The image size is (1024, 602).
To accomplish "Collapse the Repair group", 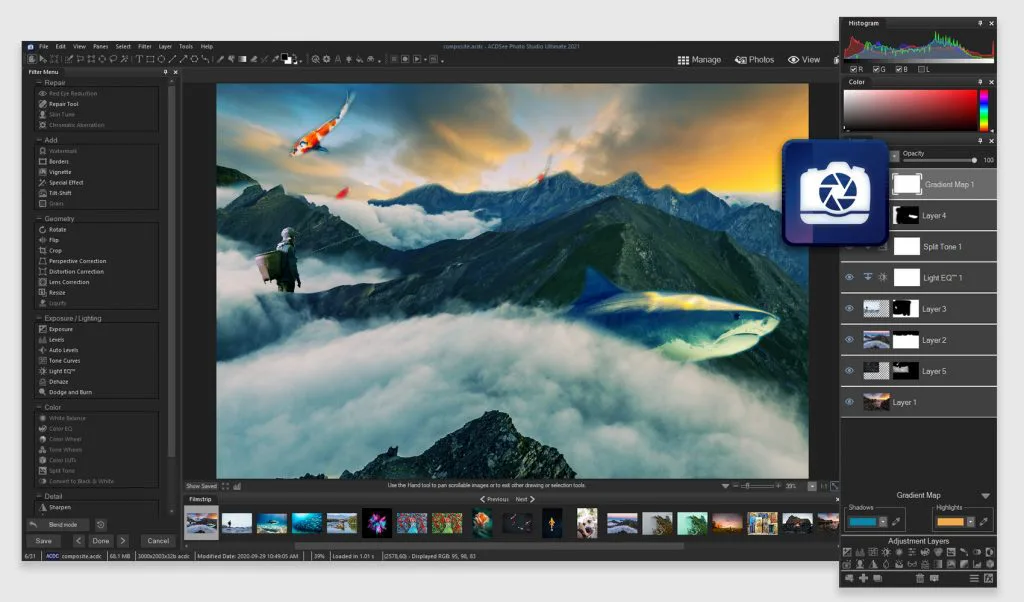I will [x=39, y=82].
